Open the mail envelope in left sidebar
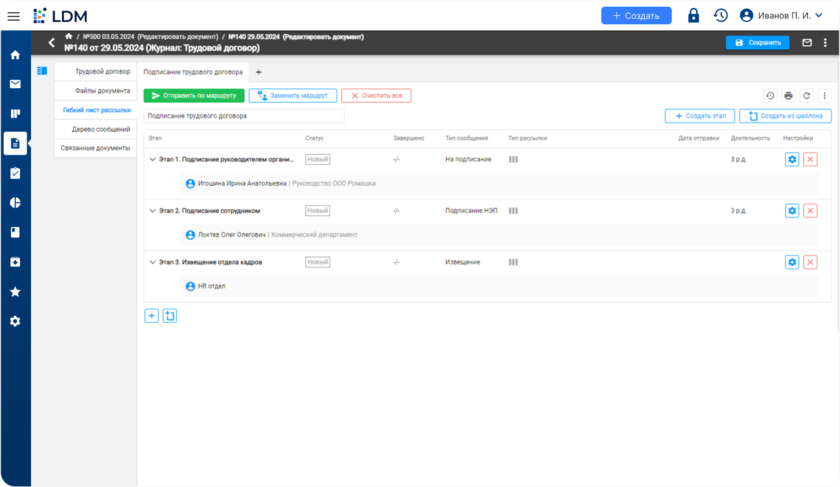 pos(15,84)
